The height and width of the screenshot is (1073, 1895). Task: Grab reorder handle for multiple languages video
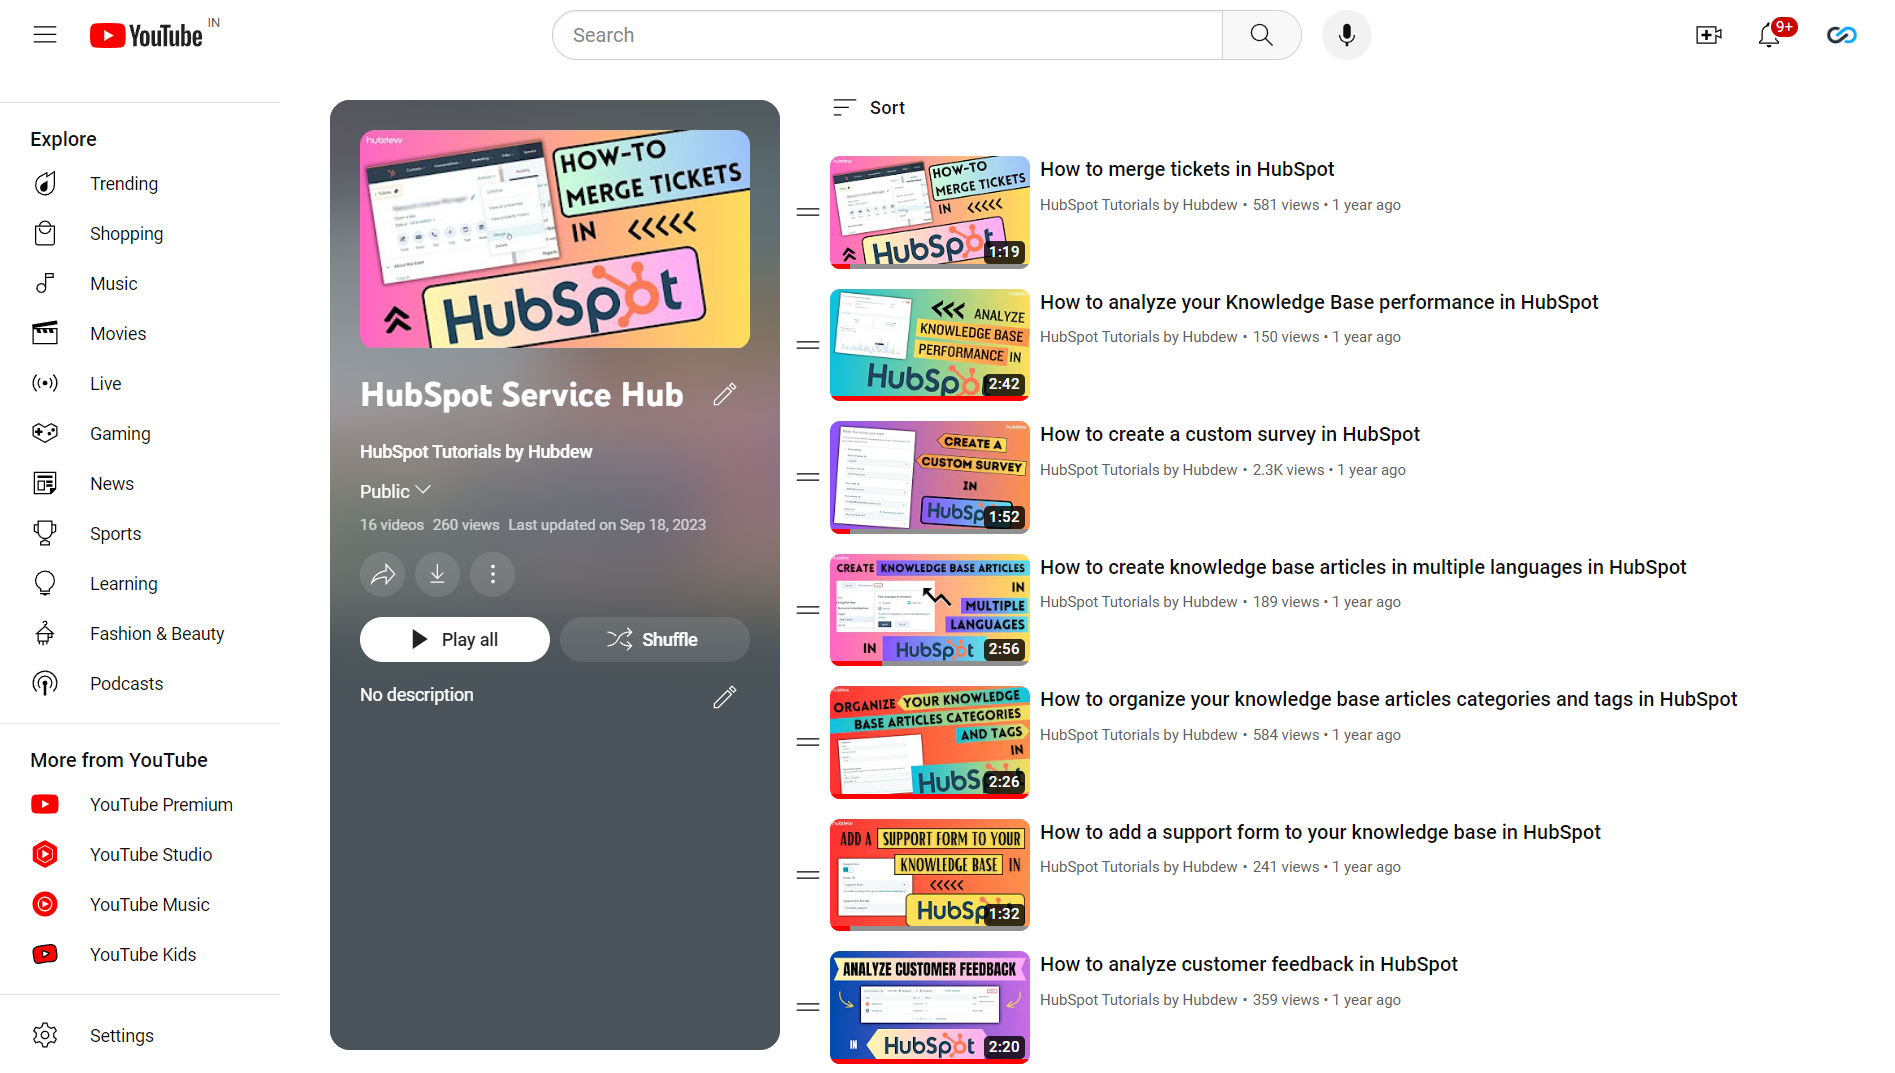coord(808,610)
